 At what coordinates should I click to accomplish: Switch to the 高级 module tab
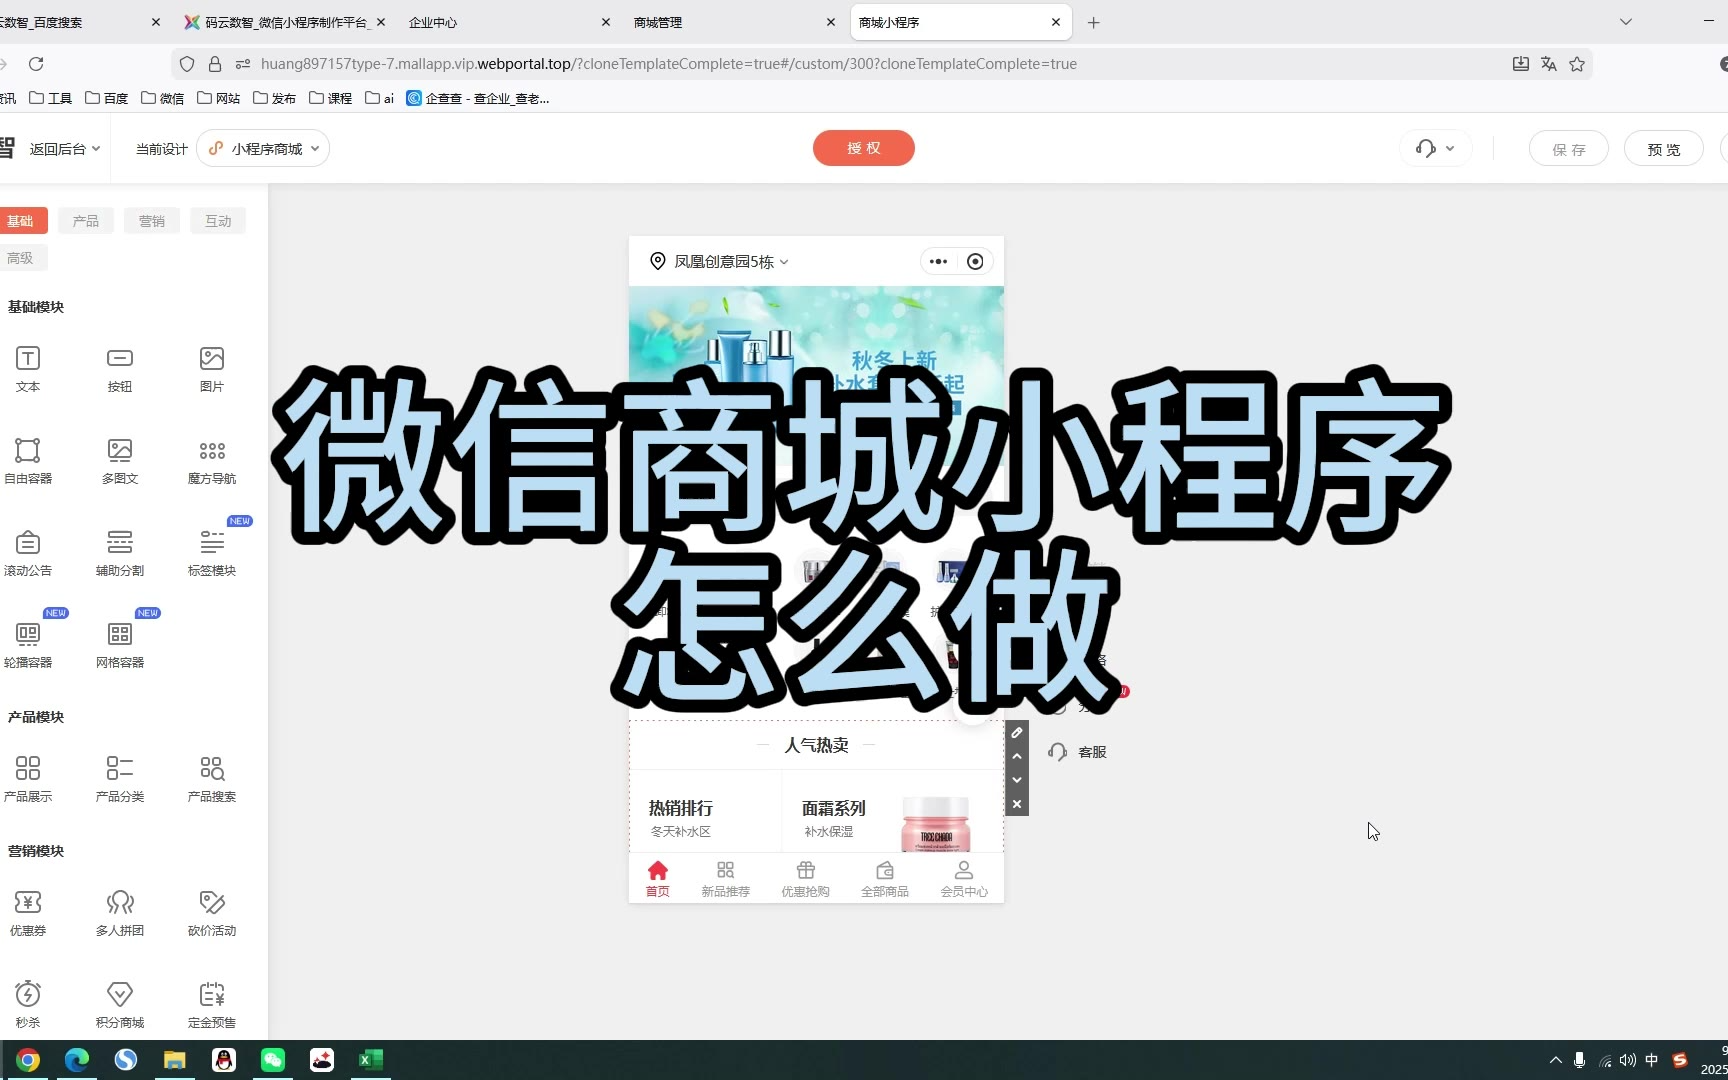(21, 258)
